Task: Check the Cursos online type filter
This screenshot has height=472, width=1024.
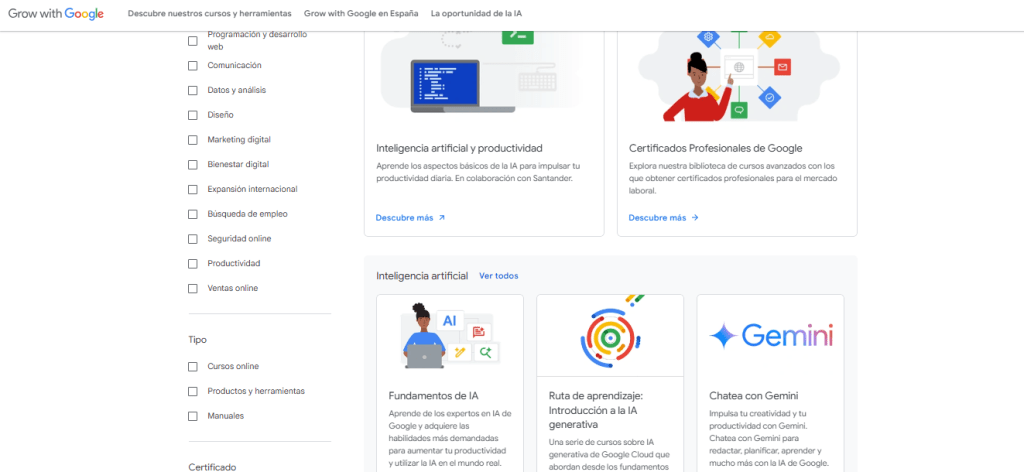Action: pos(193,366)
